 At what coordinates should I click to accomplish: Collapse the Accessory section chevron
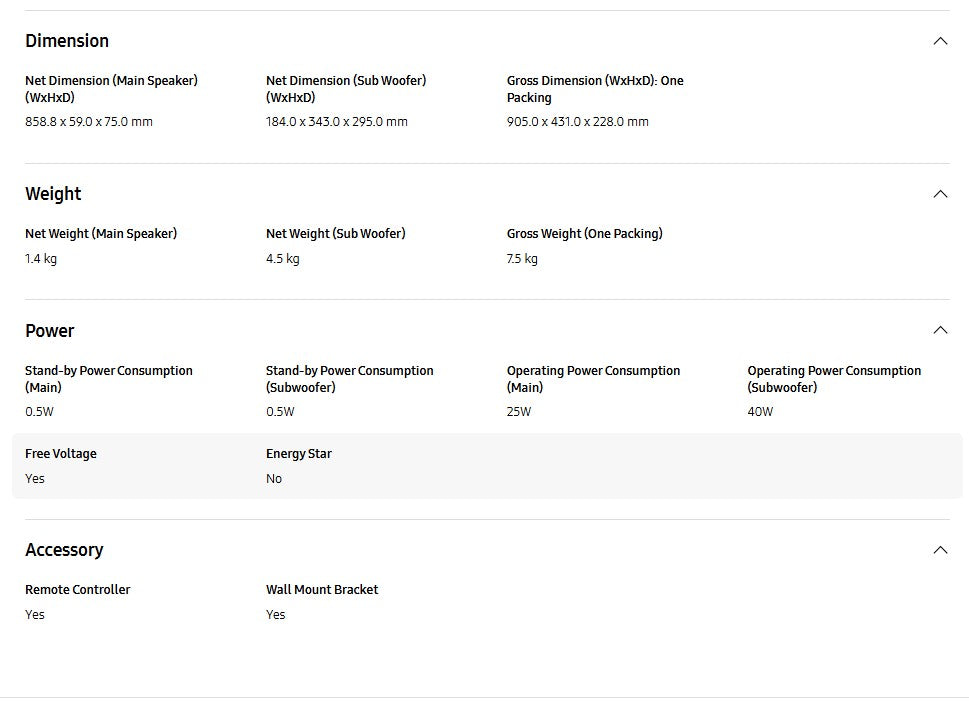point(940,550)
